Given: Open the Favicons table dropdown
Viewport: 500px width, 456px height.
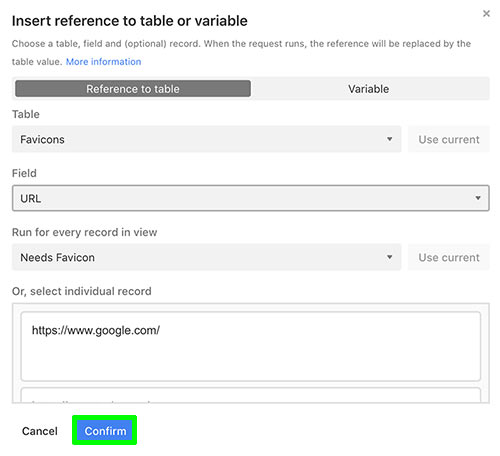Looking at the screenshot, I should (207, 139).
